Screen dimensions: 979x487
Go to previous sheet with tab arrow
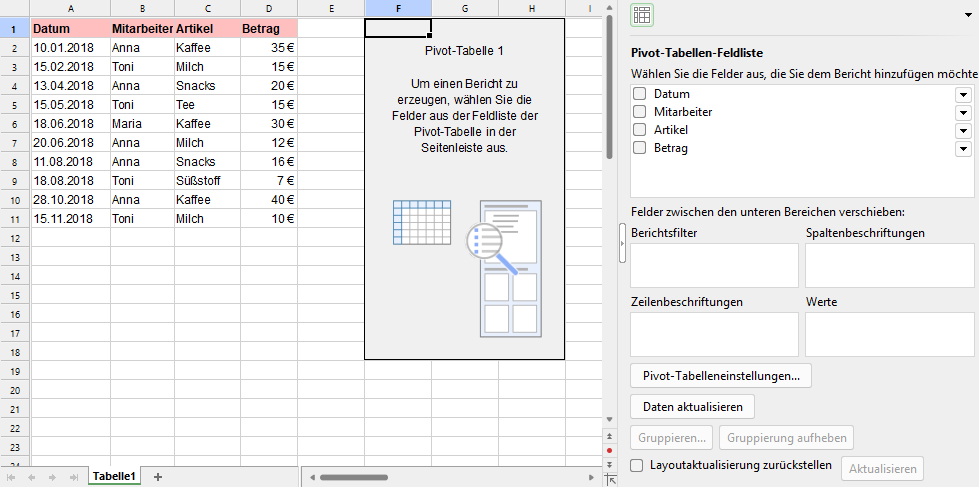(x=31, y=477)
